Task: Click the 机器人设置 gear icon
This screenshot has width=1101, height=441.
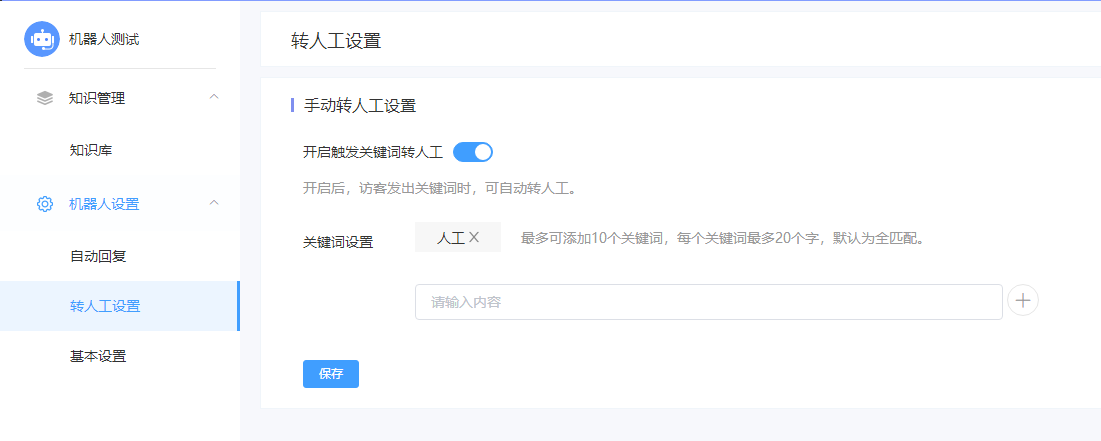Action: 45,204
